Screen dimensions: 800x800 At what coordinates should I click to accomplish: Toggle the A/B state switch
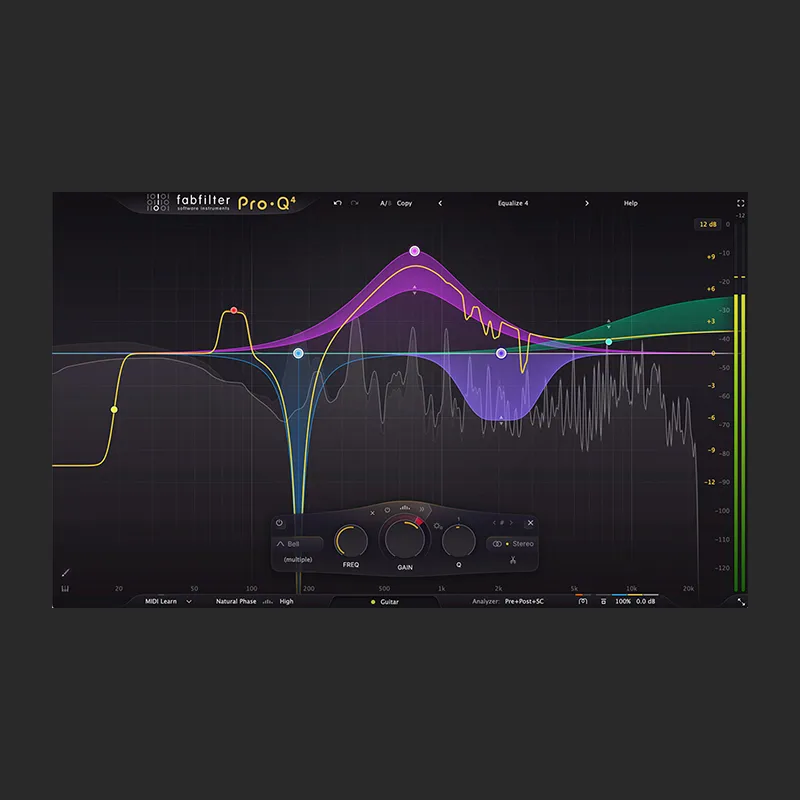(385, 203)
